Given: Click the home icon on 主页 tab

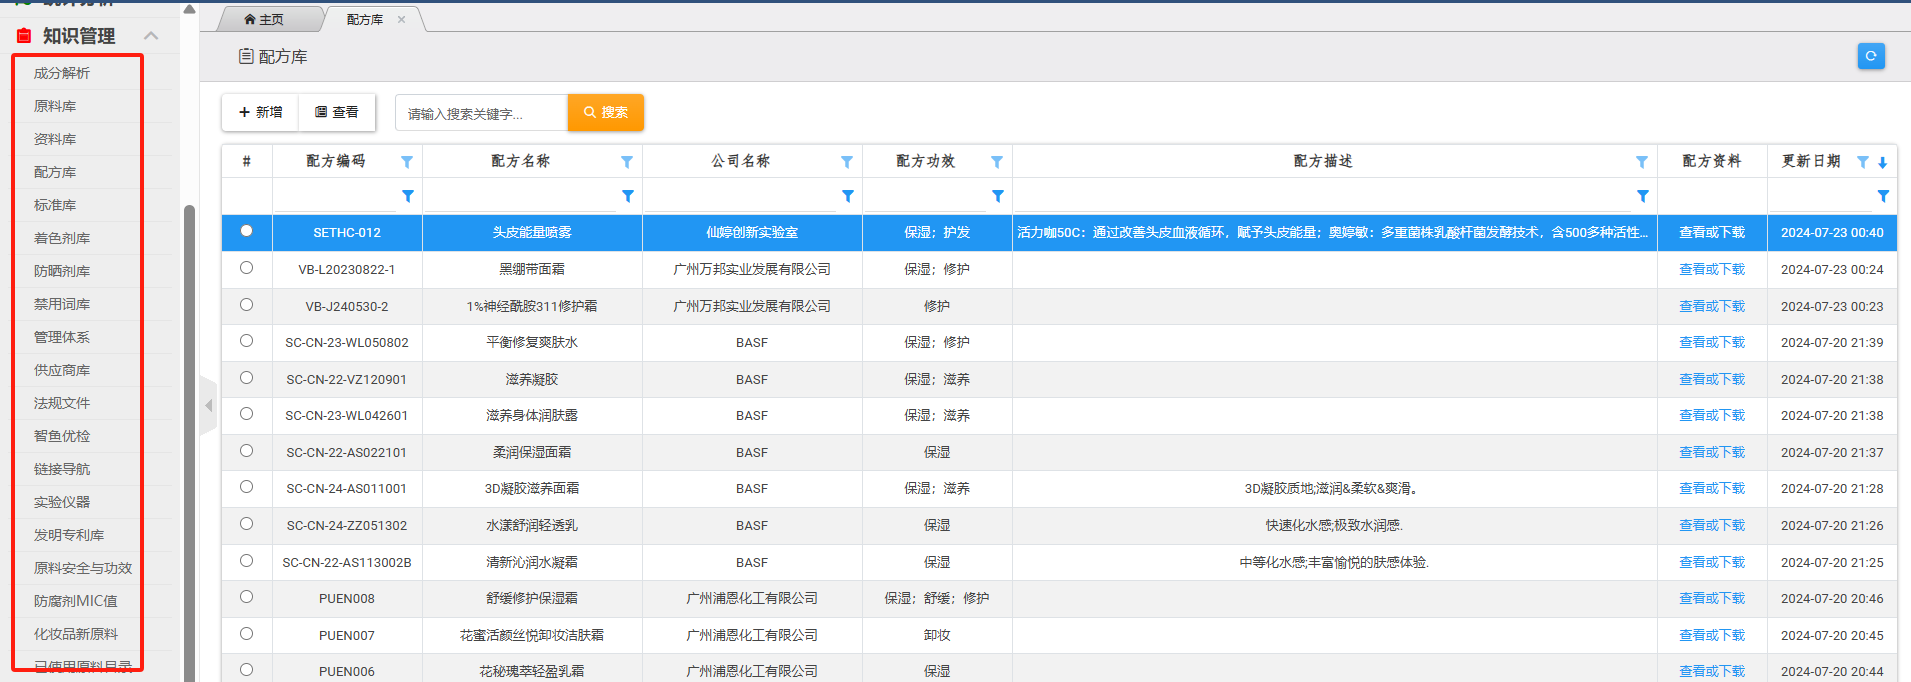Looking at the screenshot, I should click(x=249, y=19).
